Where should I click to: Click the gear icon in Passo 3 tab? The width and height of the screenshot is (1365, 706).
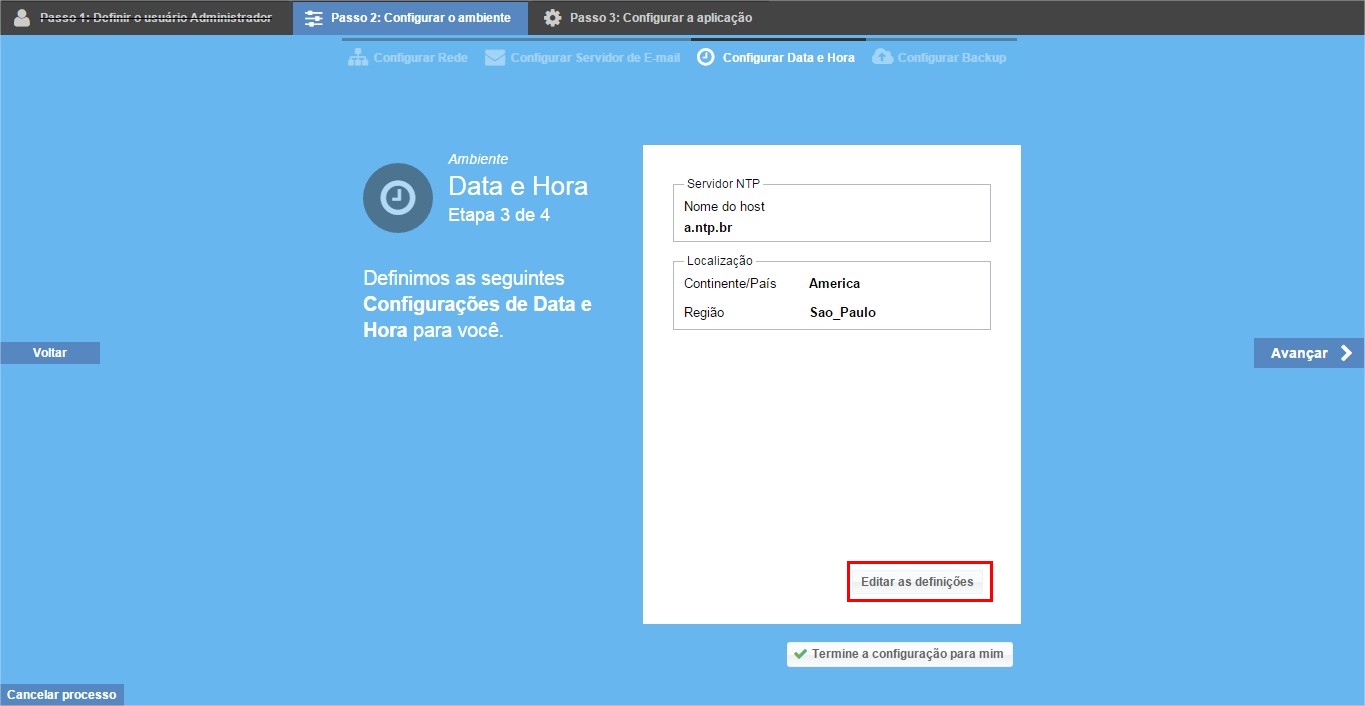(x=552, y=18)
